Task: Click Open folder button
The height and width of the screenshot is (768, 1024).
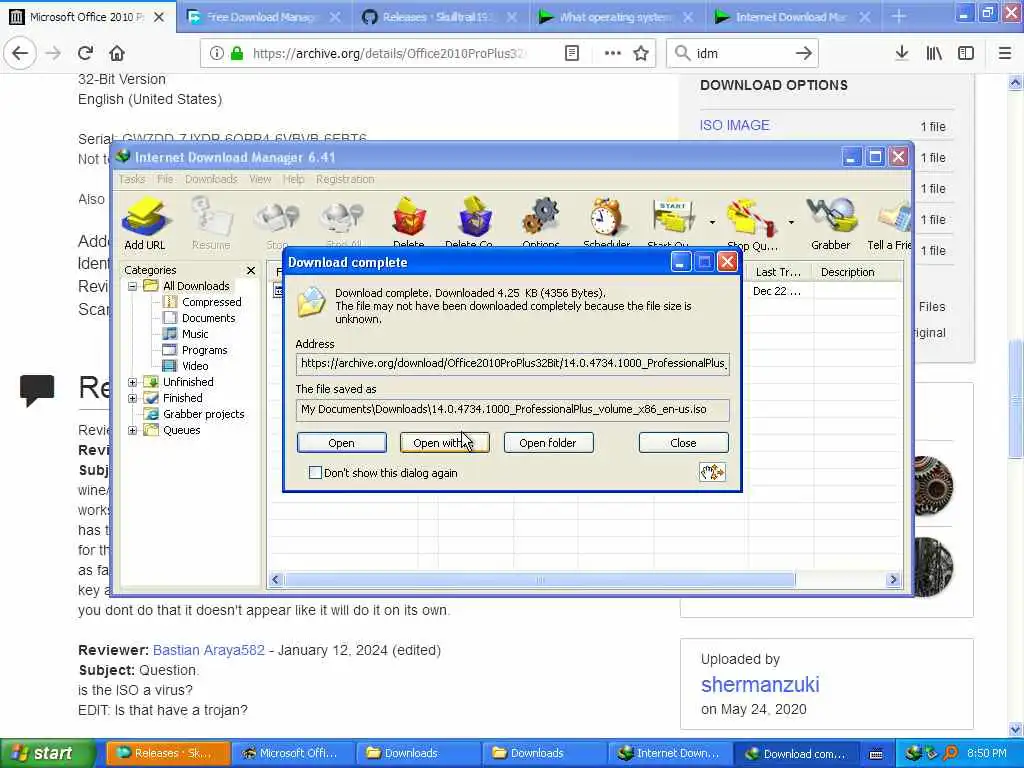Action: [548, 443]
